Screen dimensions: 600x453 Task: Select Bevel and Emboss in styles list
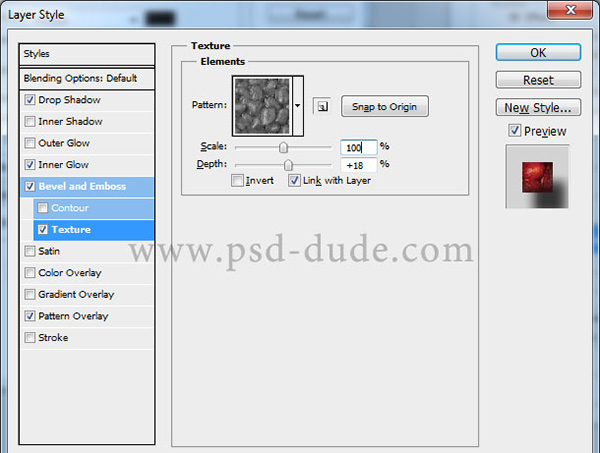[x=82, y=186]
